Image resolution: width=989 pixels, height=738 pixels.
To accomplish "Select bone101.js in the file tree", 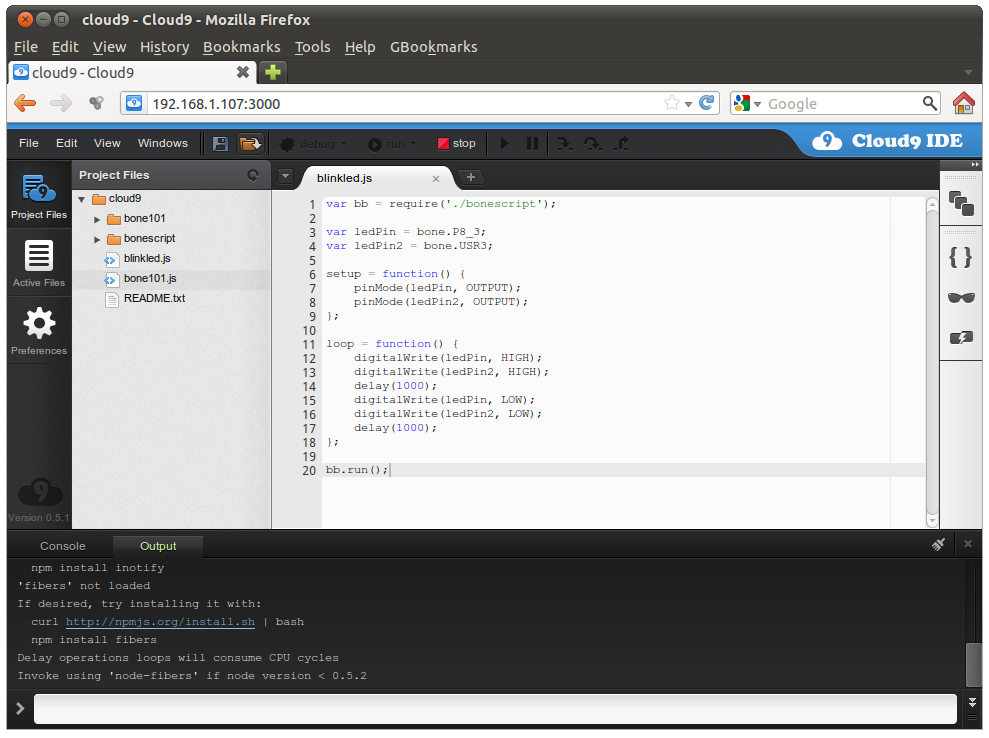I will 150,279.
